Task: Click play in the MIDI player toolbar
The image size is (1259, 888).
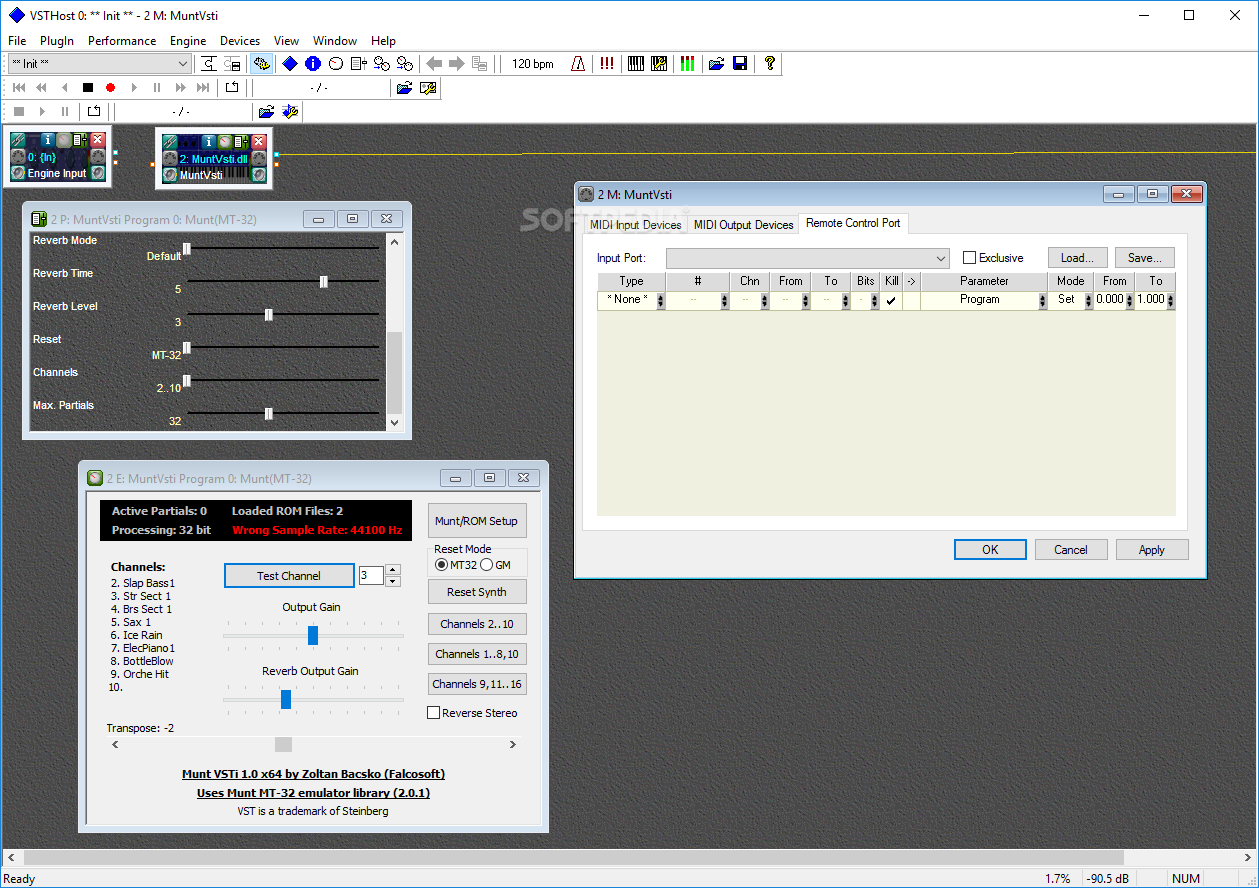Action: [134, 88]
